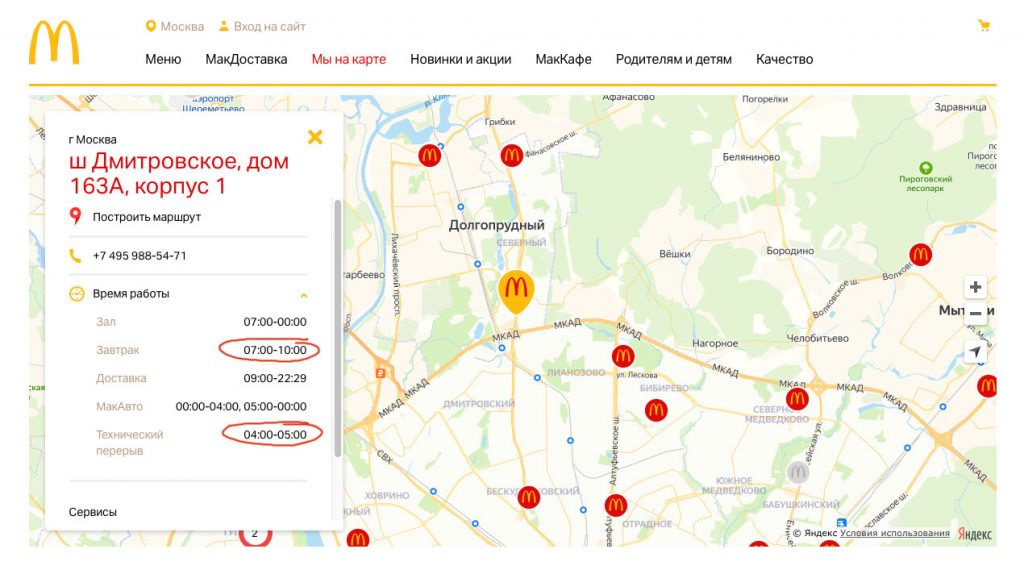Select the restaurant marker in Бескудниковский
Image resolution: width=1024 pixels, height=574 pixels.
point(529,498)
